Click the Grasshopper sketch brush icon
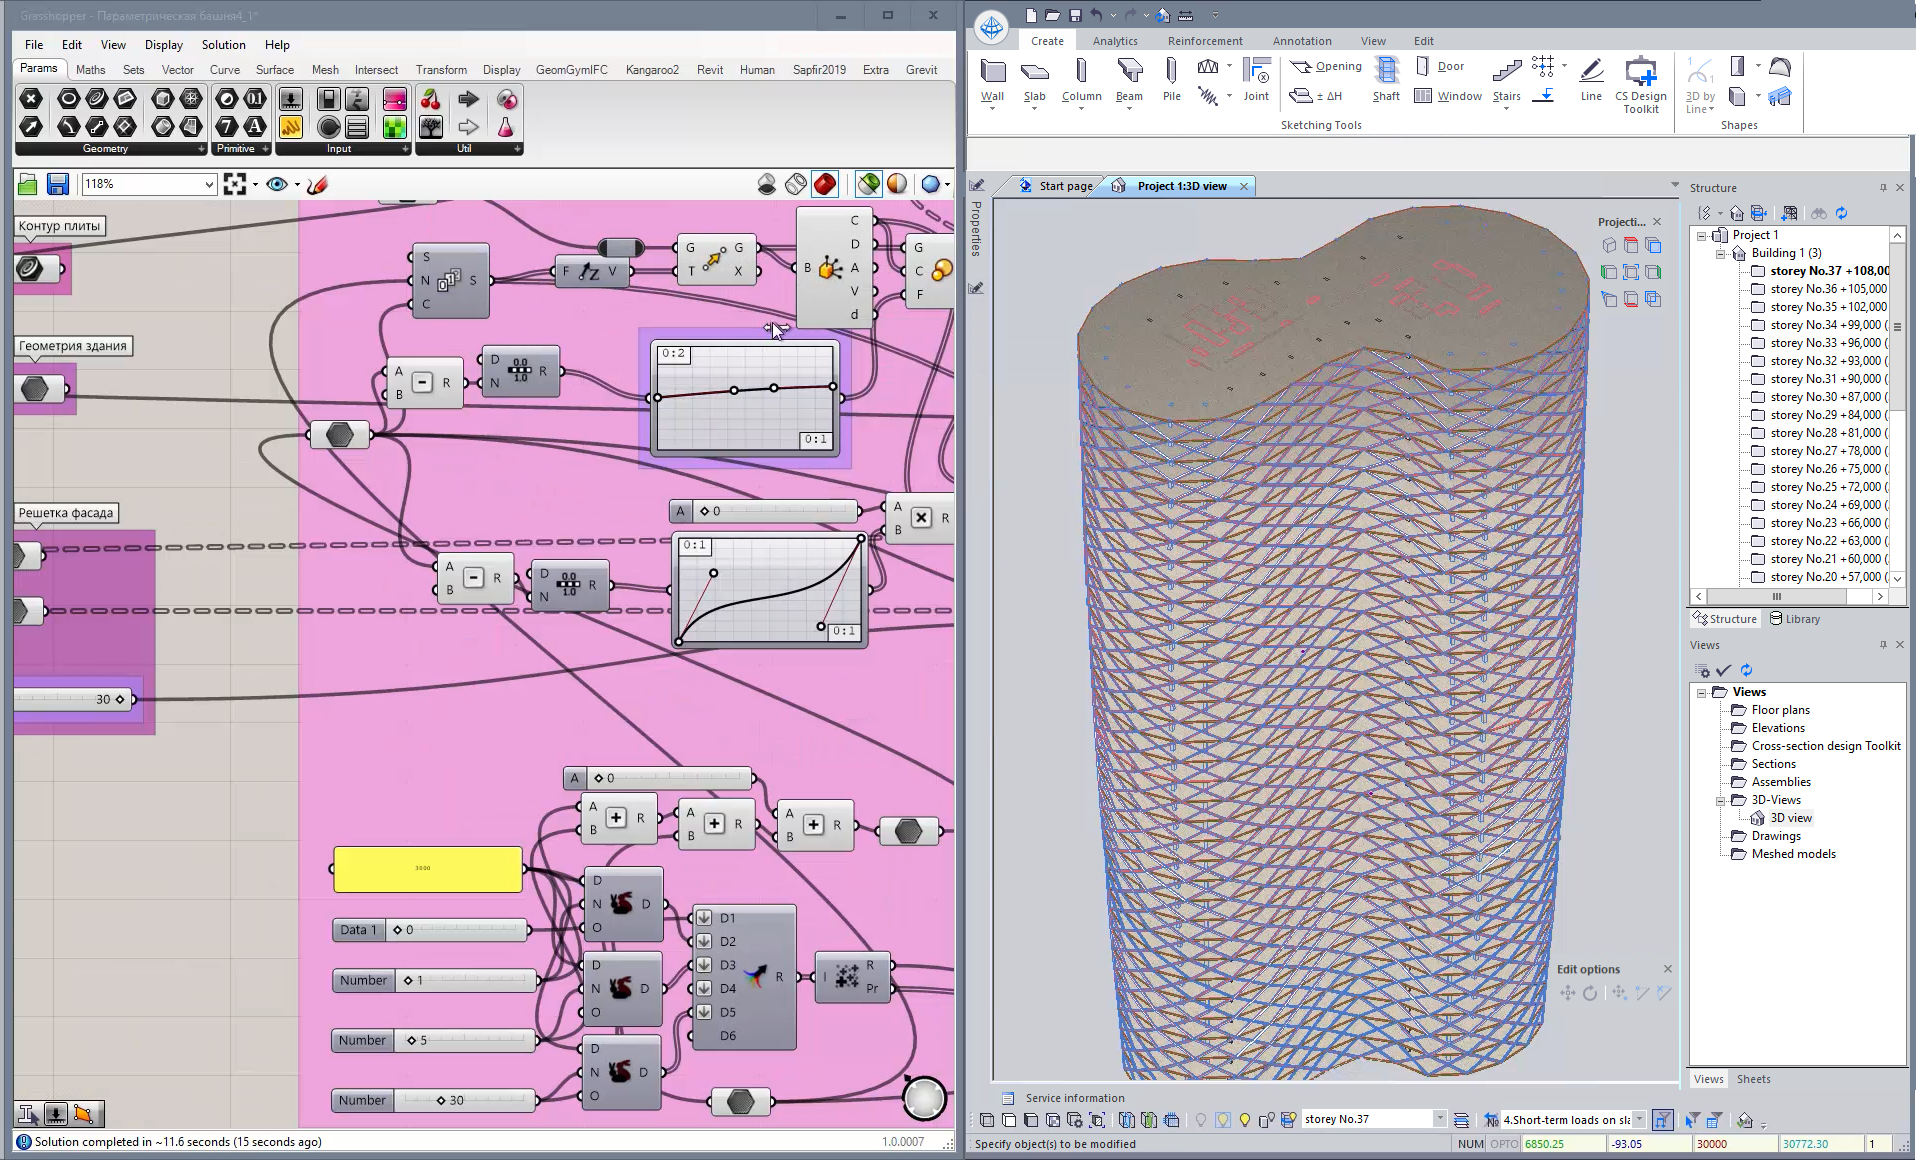Screen dimensions: 1916x1160 [x=318, y=184]
